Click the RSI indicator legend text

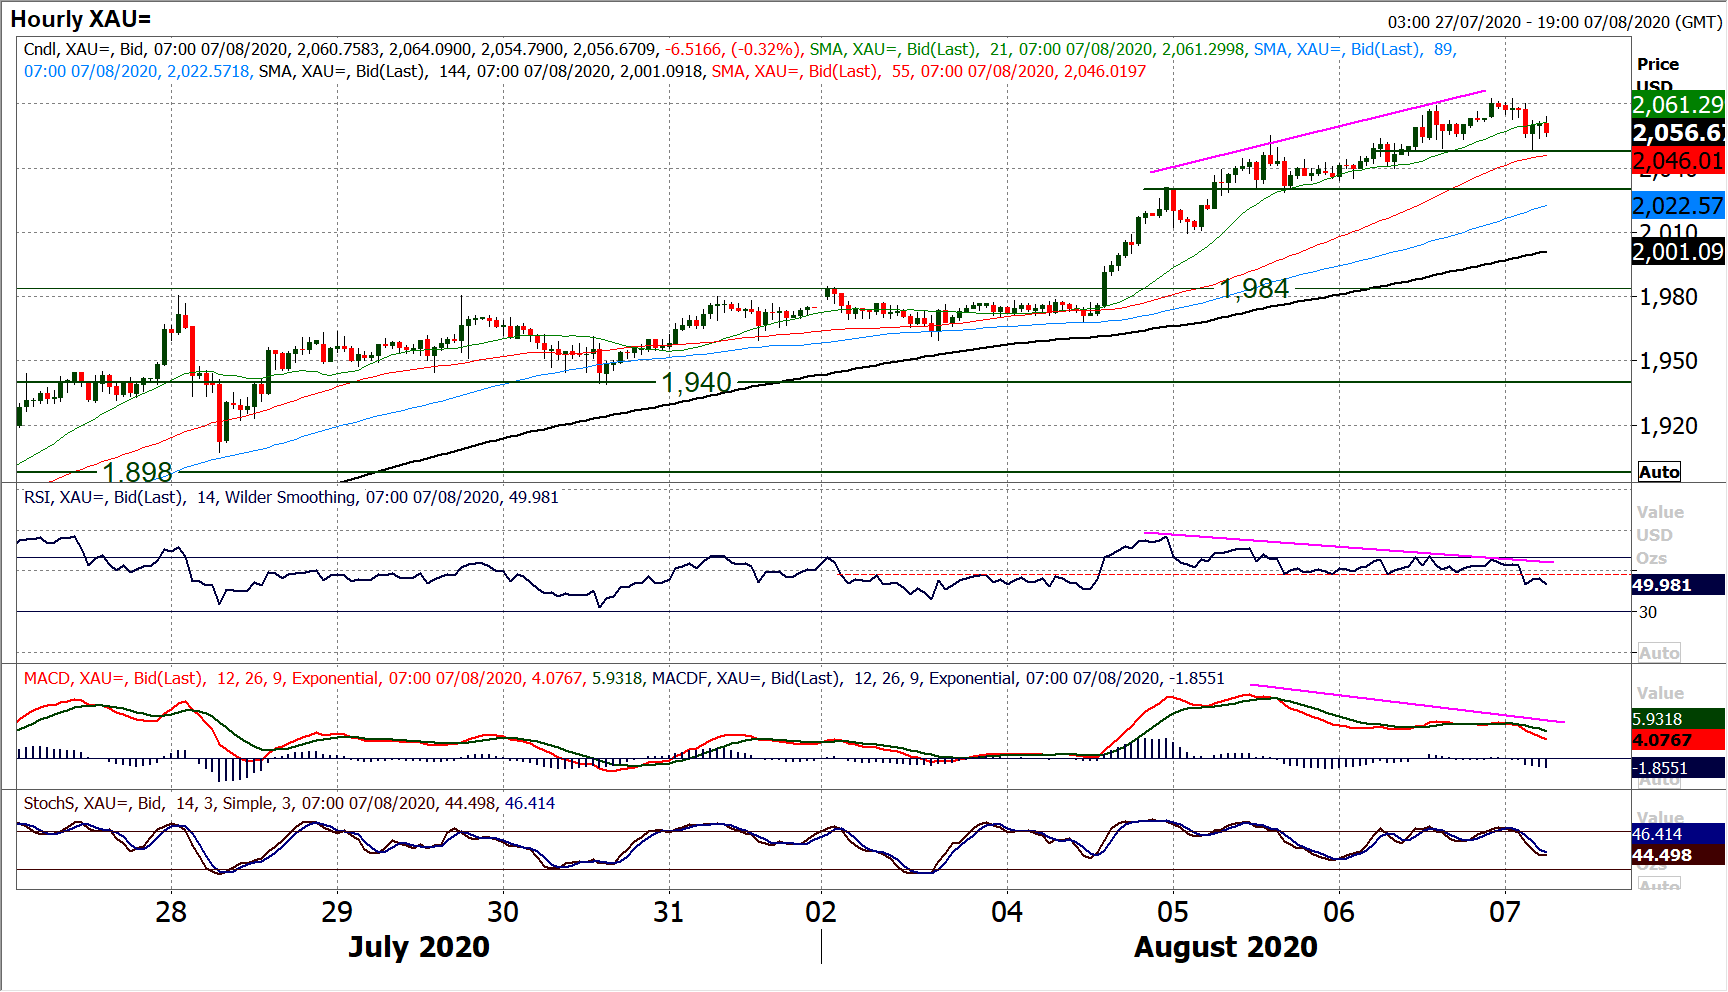[x=291, y=497]
